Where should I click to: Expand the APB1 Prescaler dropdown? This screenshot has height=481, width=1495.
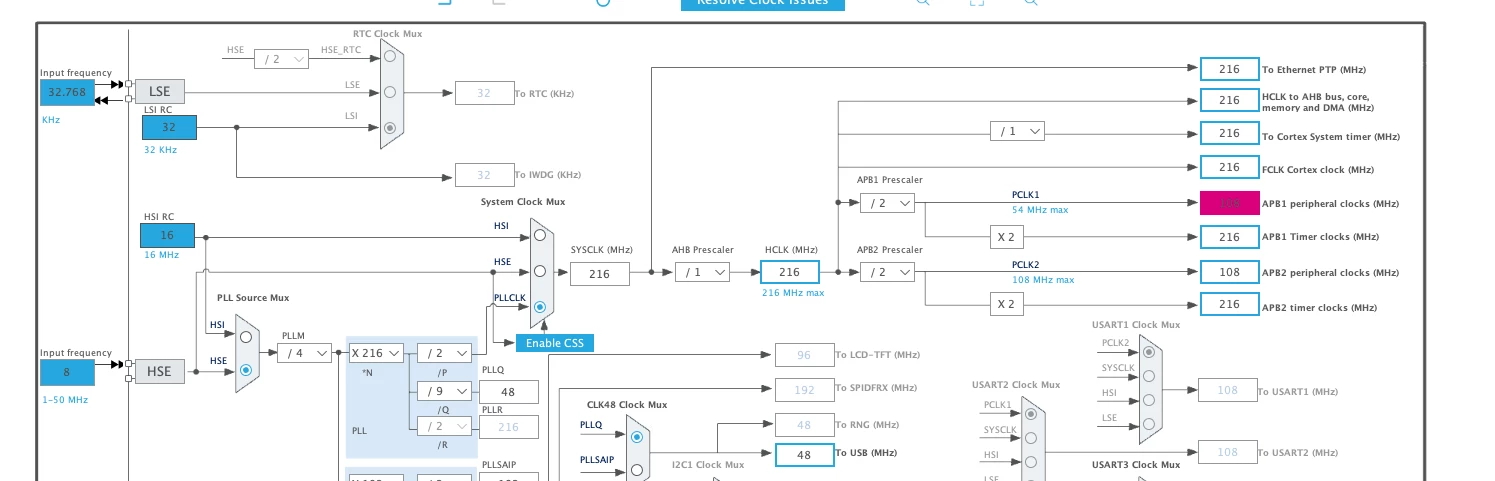[887, 203]
